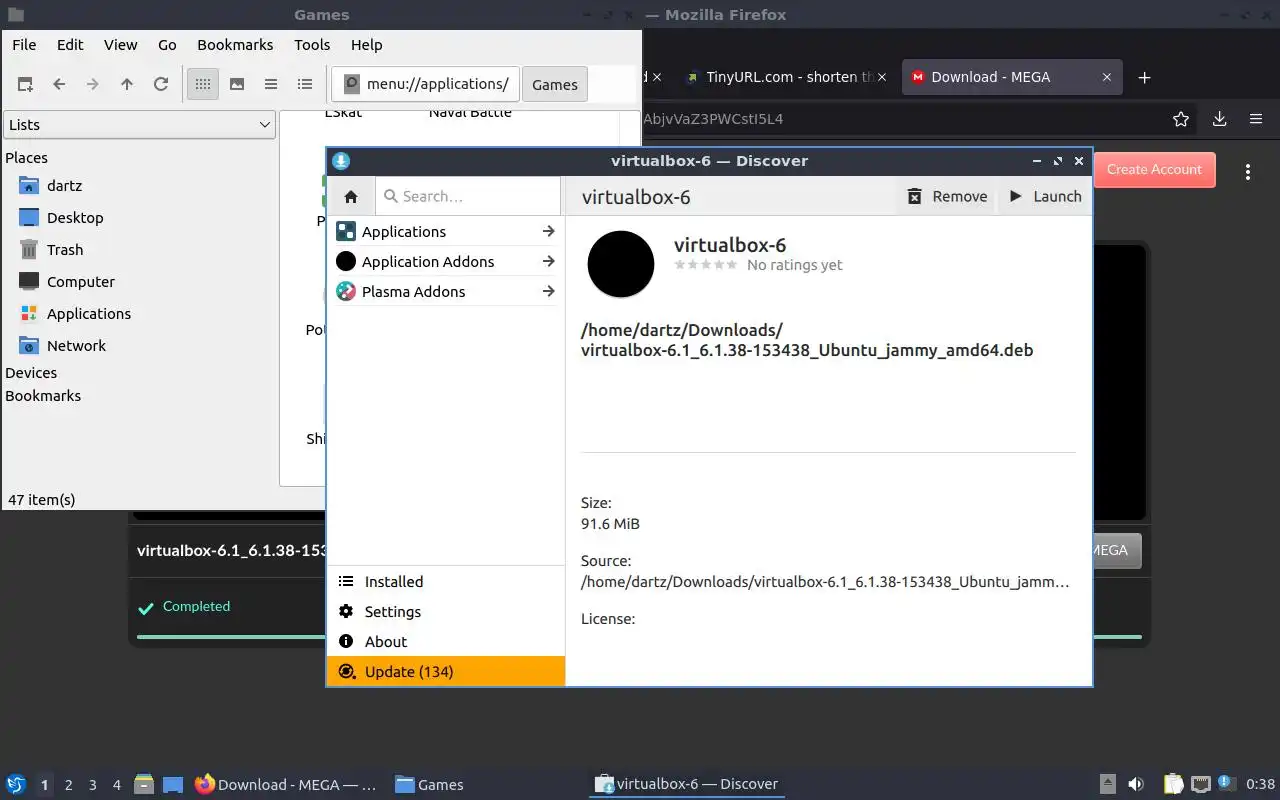Go forward in the Games file manager
The width and height of the screenshot is (1280, 800).
93,84
